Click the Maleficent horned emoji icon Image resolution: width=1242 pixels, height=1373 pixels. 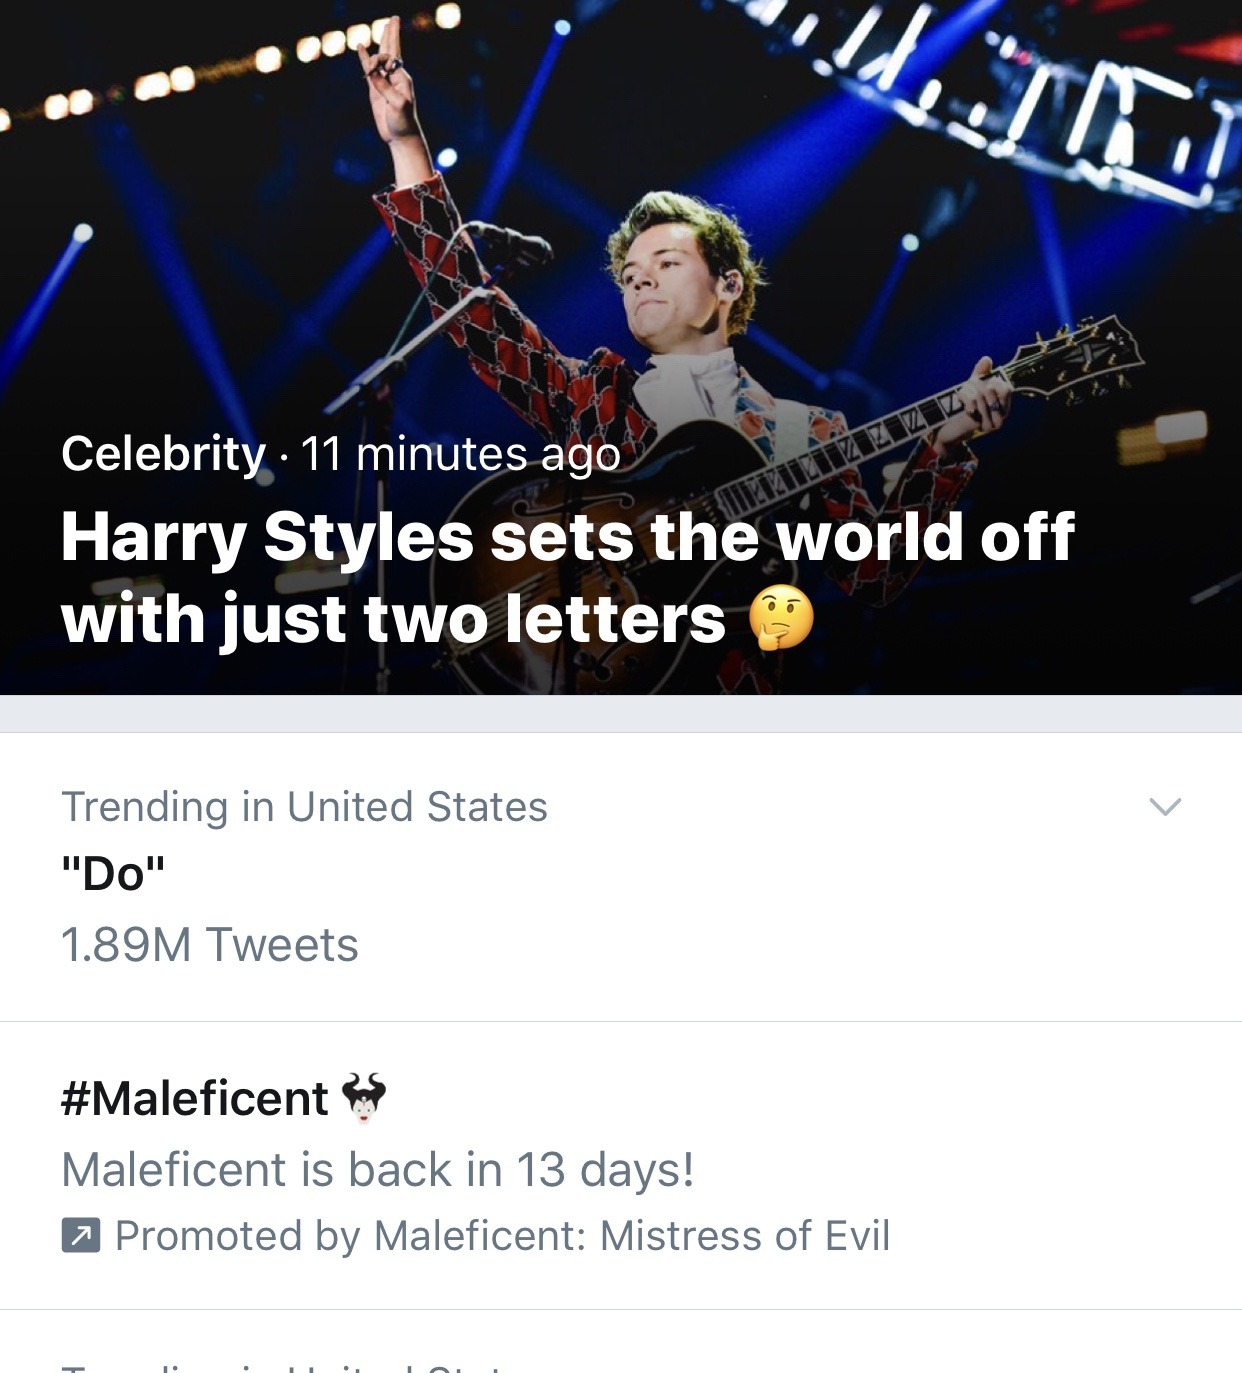pyautogui.click(x=364, y=1097)
